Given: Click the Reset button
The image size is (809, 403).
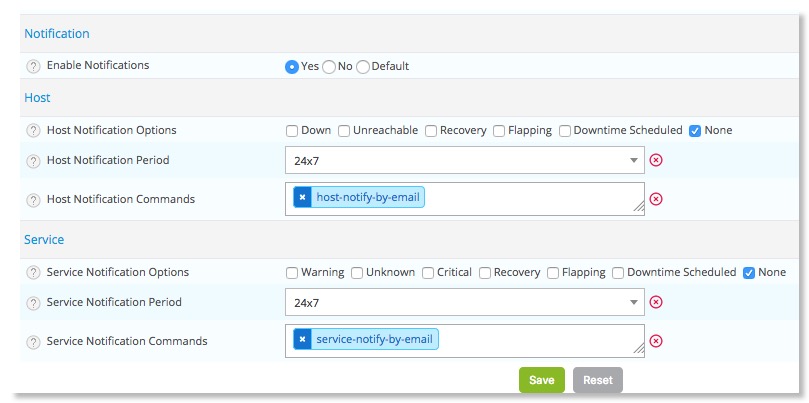Looking at the screenshot, I should (598, 380).
